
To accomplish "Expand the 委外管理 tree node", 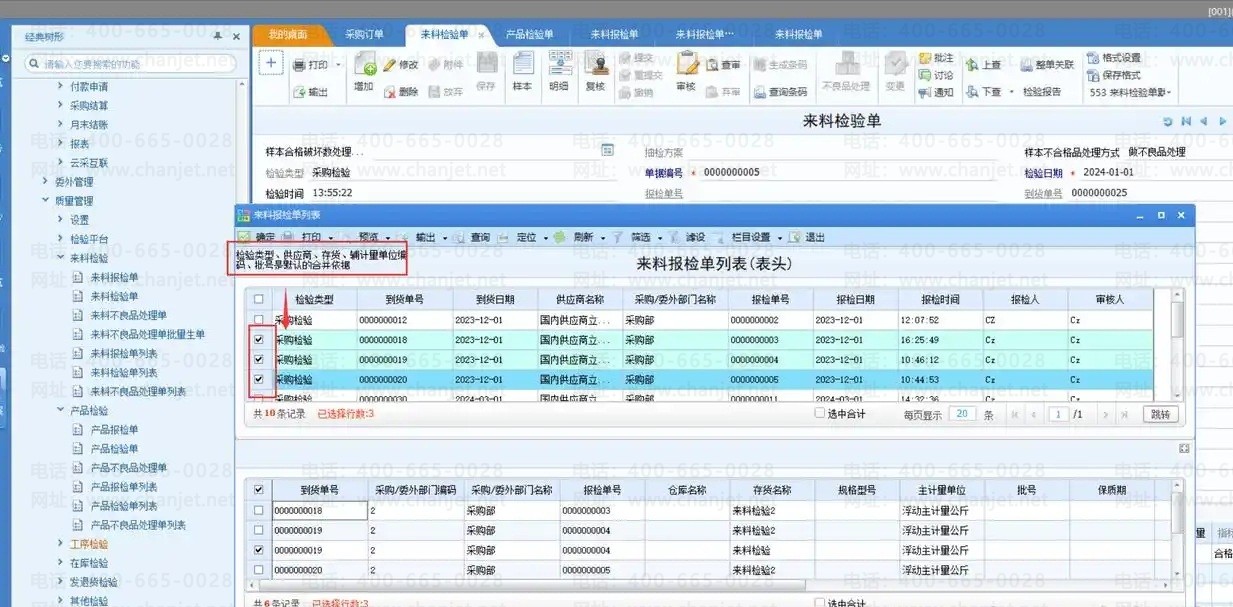I will [46, 182].
